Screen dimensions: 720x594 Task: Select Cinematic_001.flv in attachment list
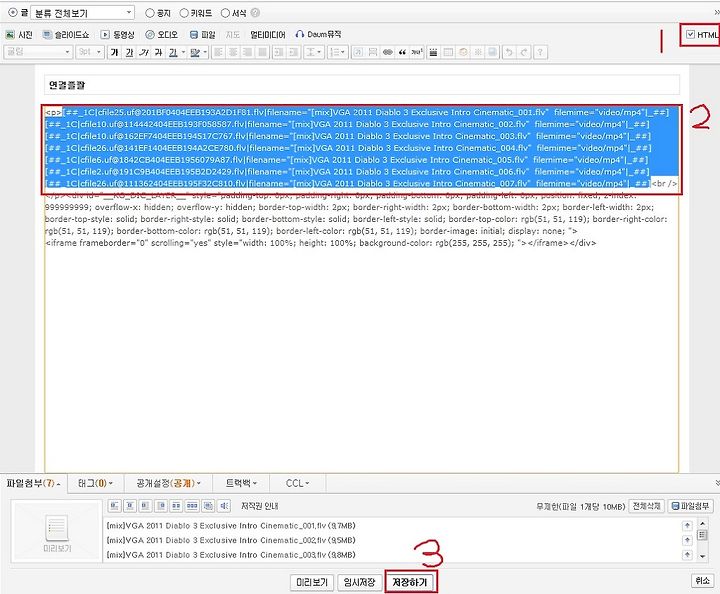(x=231, y=526)
